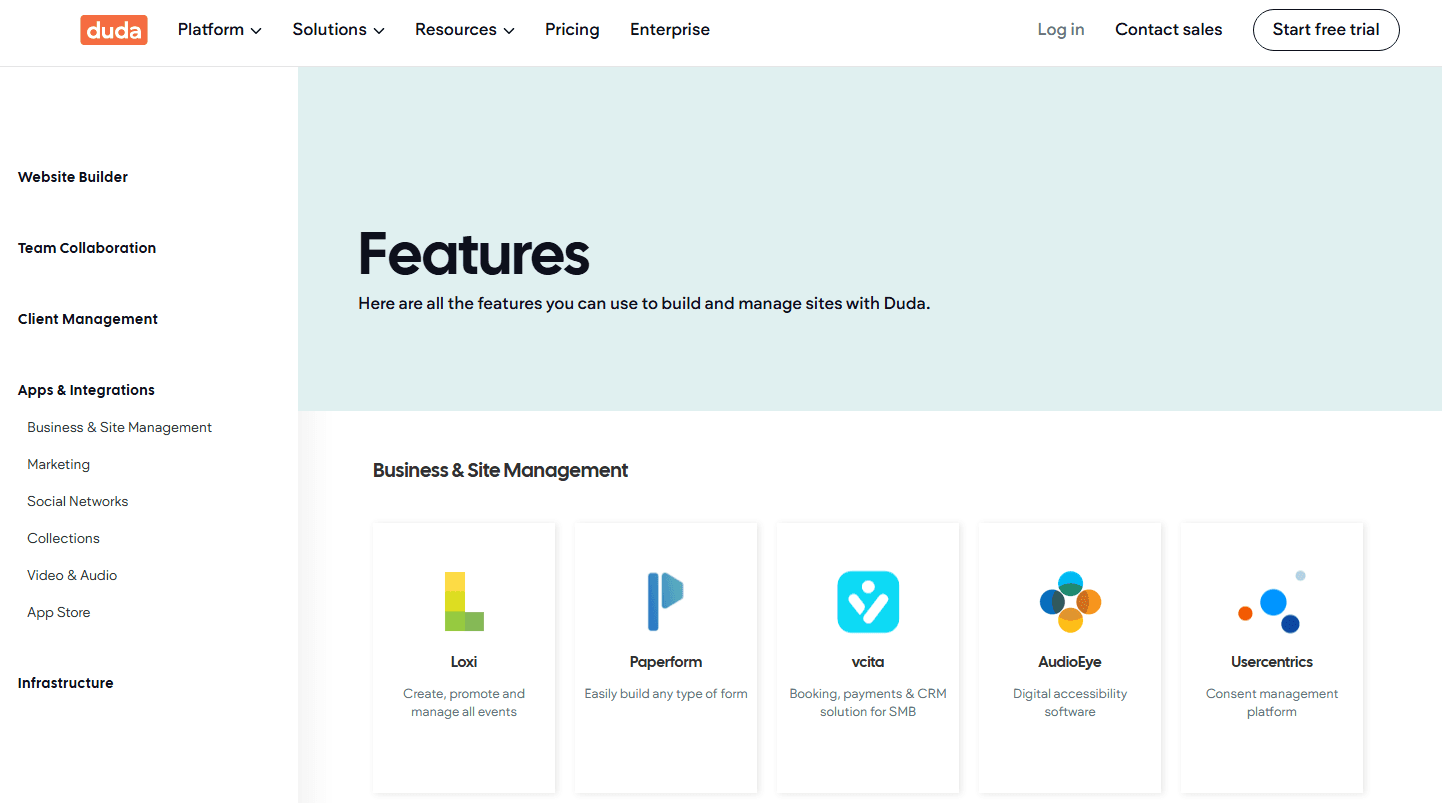This screenshot has width=1442, height=803.
Task: Click the vcita app icon
Action: (x=868, y=602)
